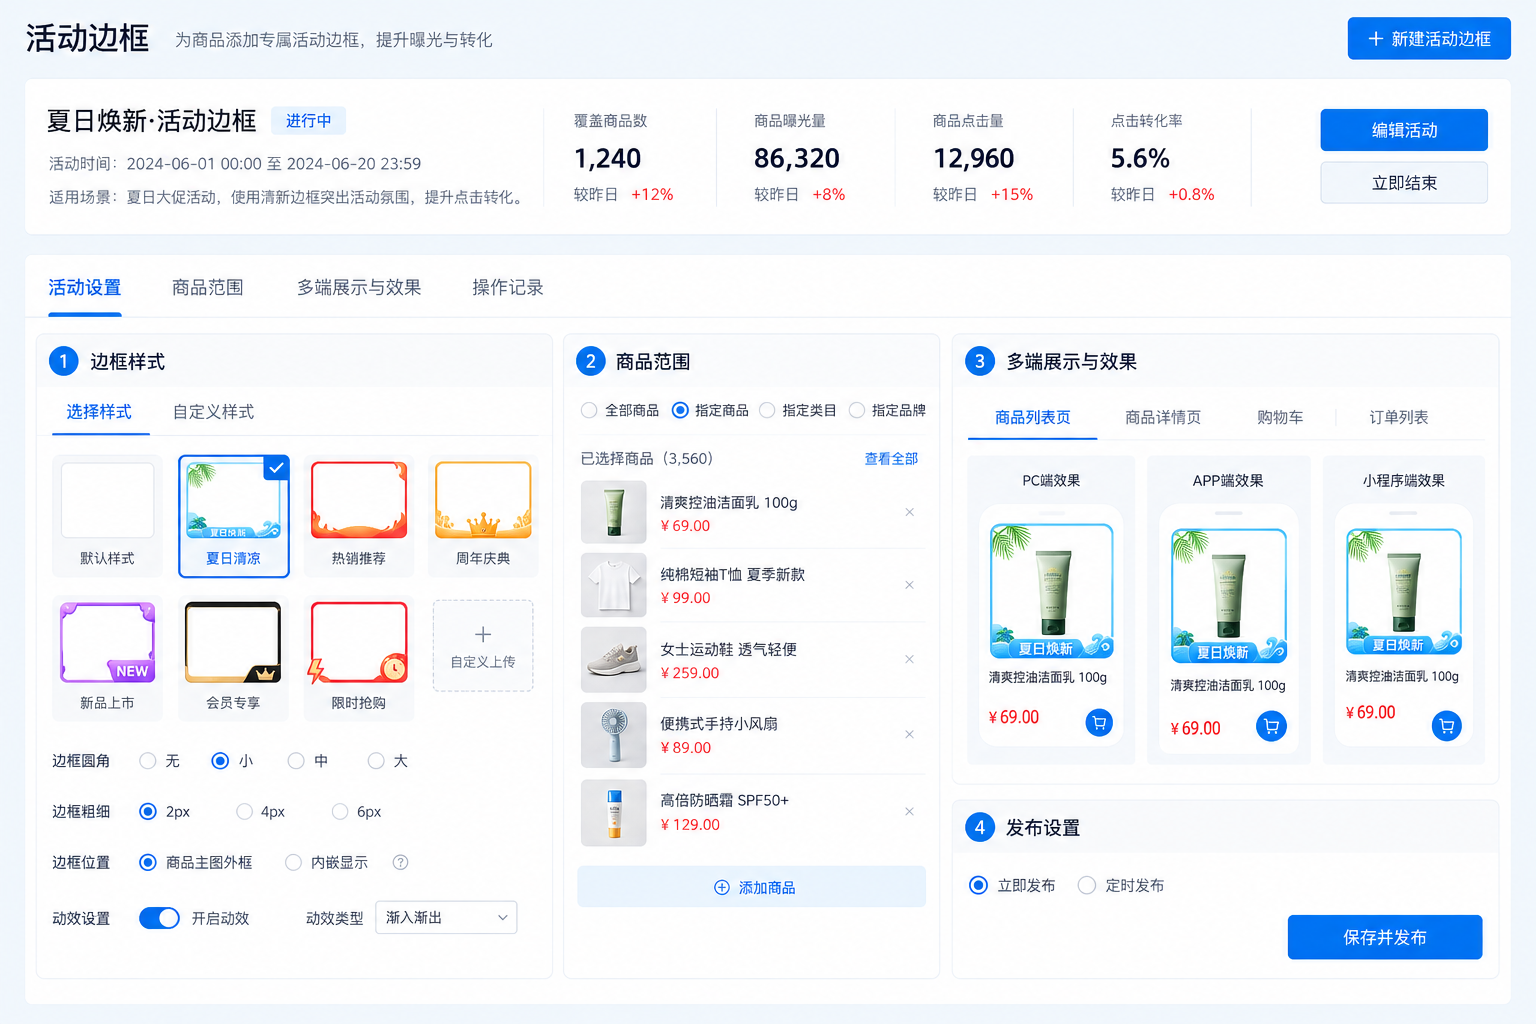Set 边框圆角 to 无
1536x1024 pixels.
tap(148, 761)
